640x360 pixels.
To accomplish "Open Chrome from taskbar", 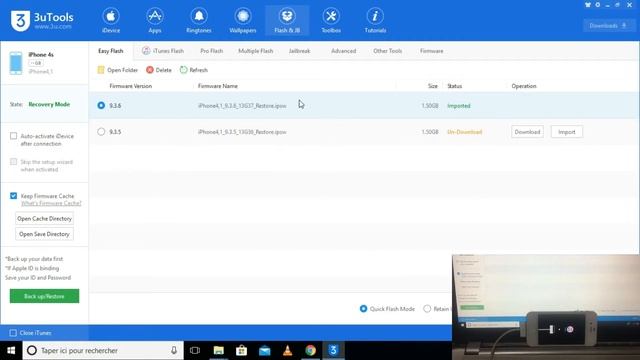I will (x=311, y=351).
